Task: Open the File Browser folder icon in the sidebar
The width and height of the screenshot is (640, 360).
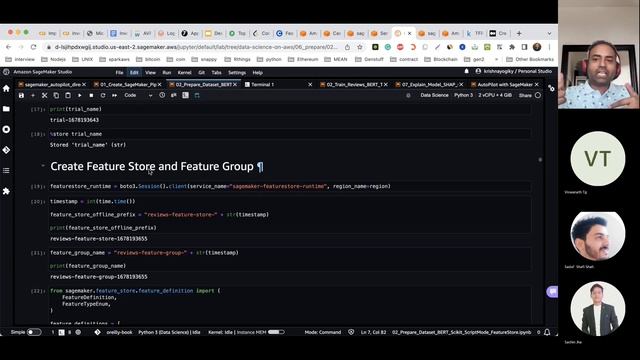Action: coord(6,109)
